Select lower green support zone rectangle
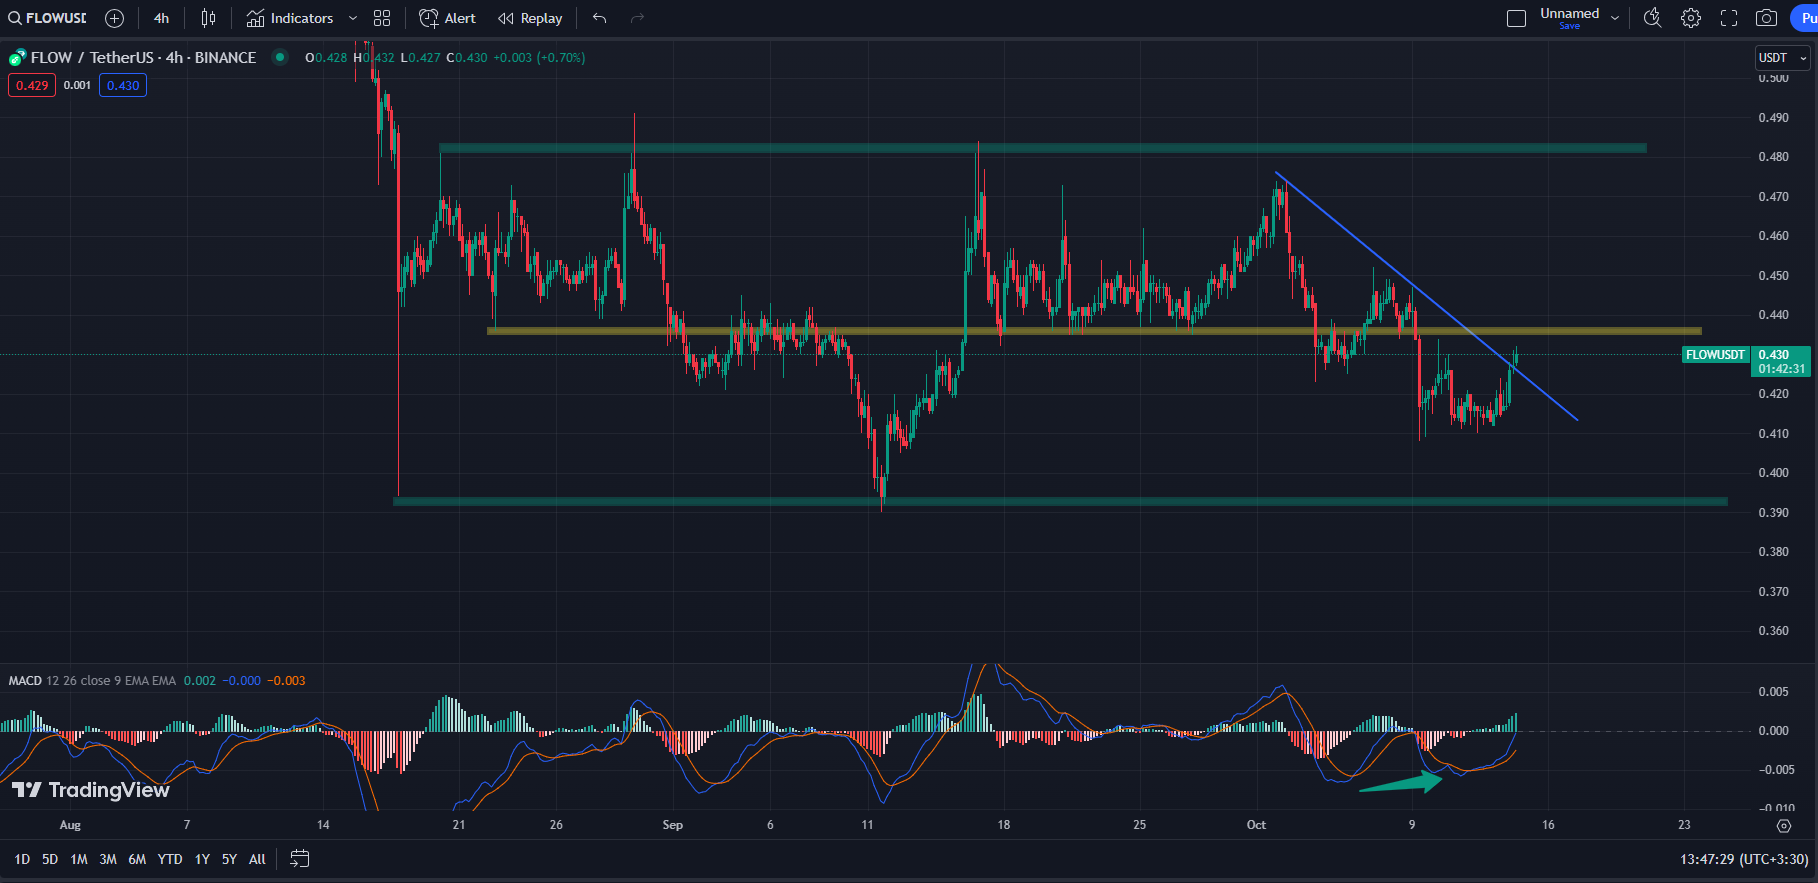This screenshot has width=1818, height=883. (x=1060, y=501)
